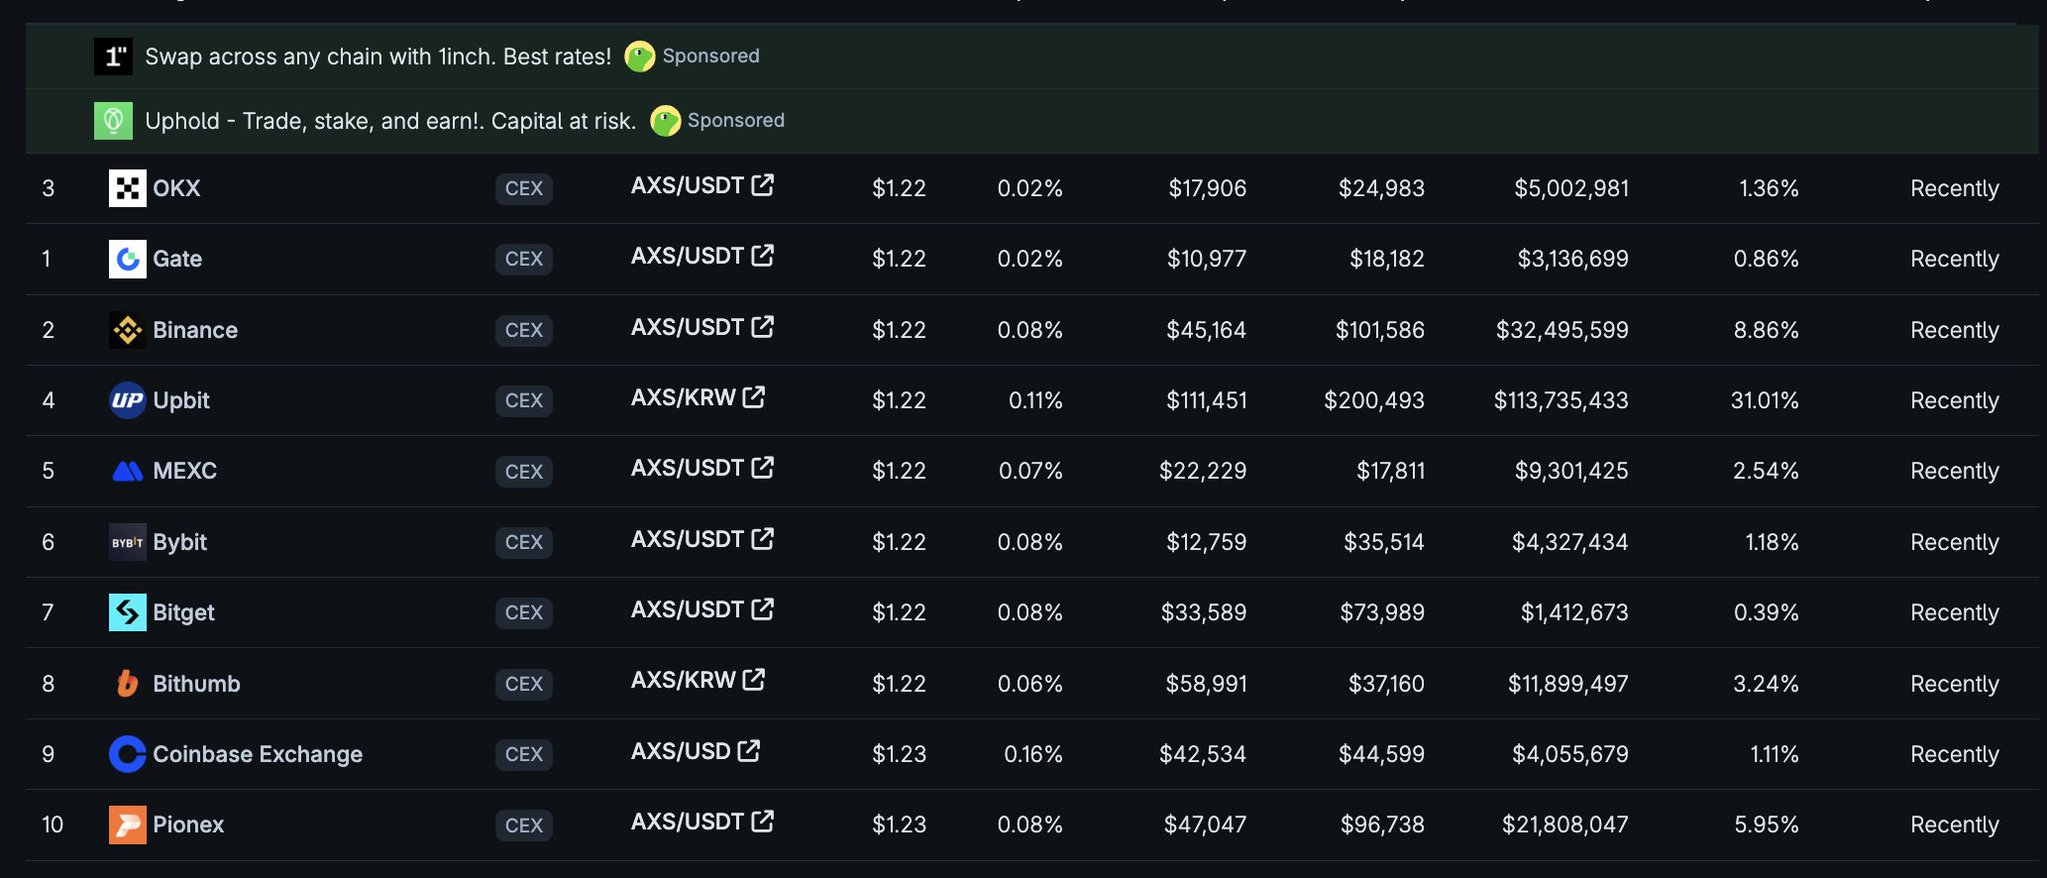The height and width of the screenshot is (878, 2047).
Task: Click the Gate exchange logo icon
Action: 127,259
